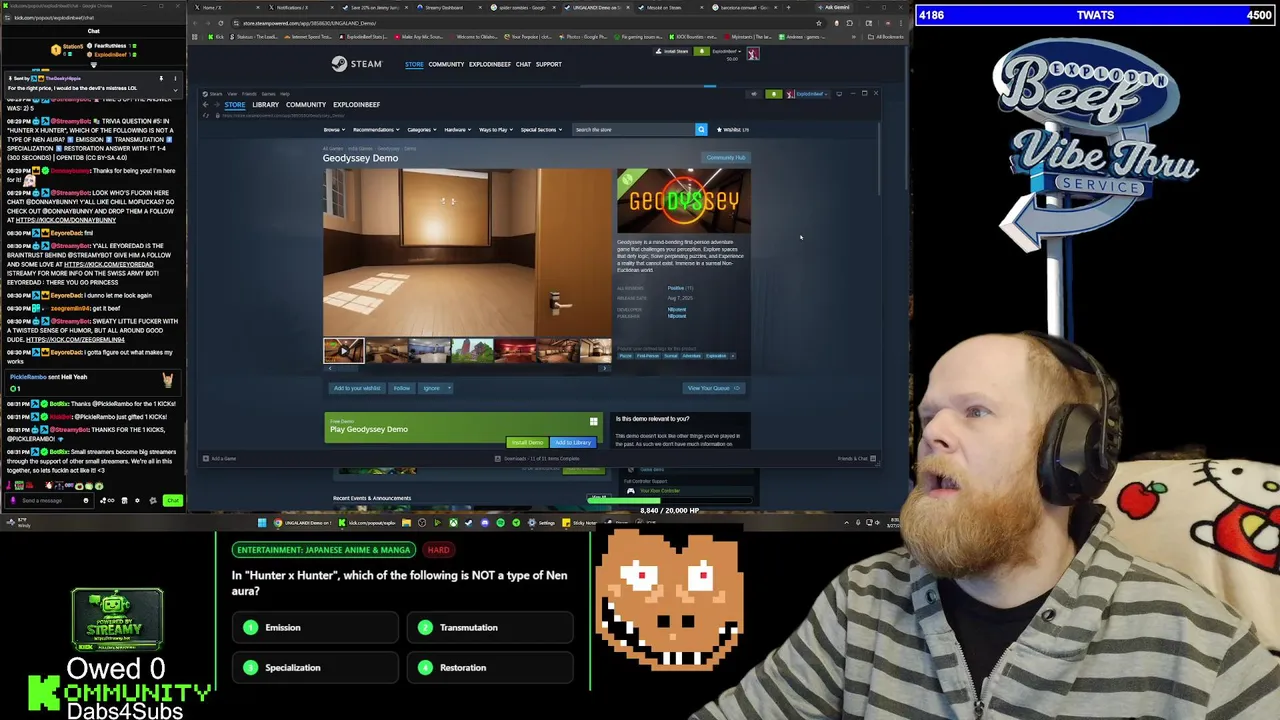Open the Wishlist star link

click(x=733, y=129)
